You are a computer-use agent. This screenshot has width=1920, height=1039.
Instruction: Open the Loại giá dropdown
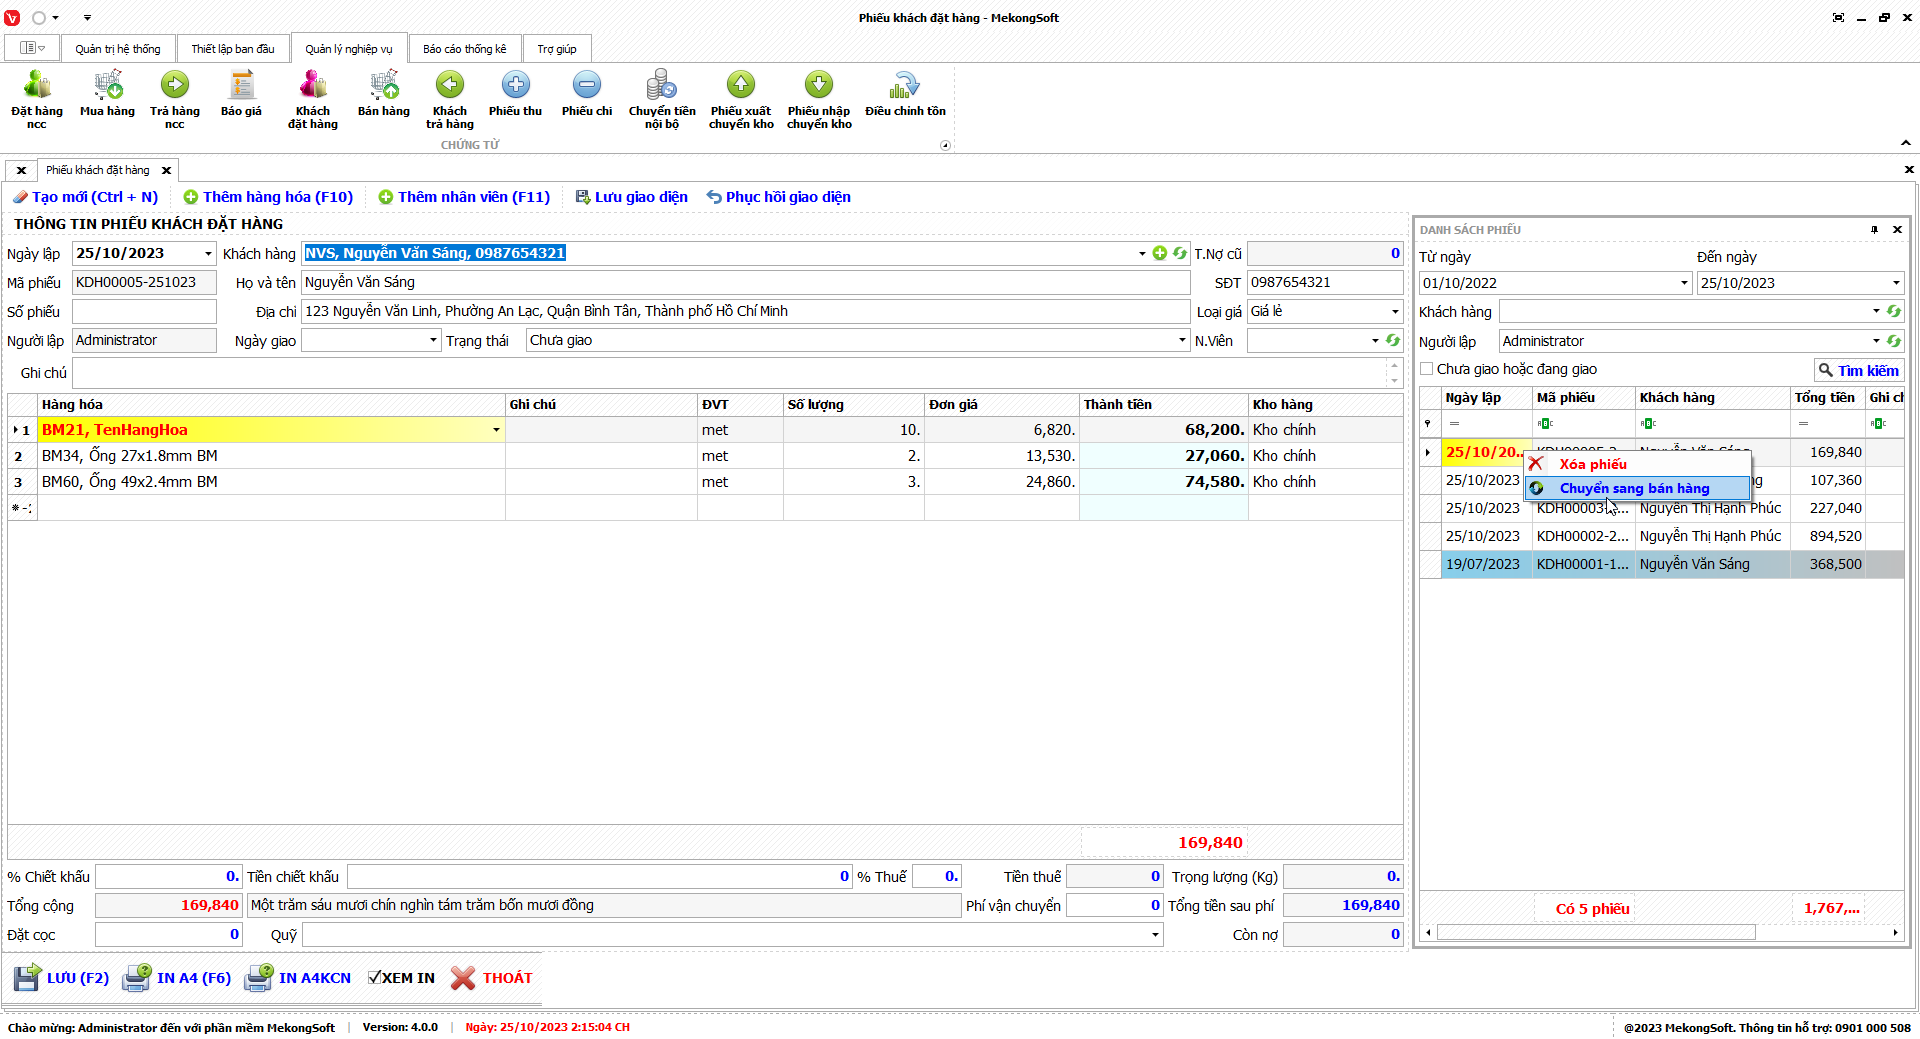click(x=1395, y=312)
